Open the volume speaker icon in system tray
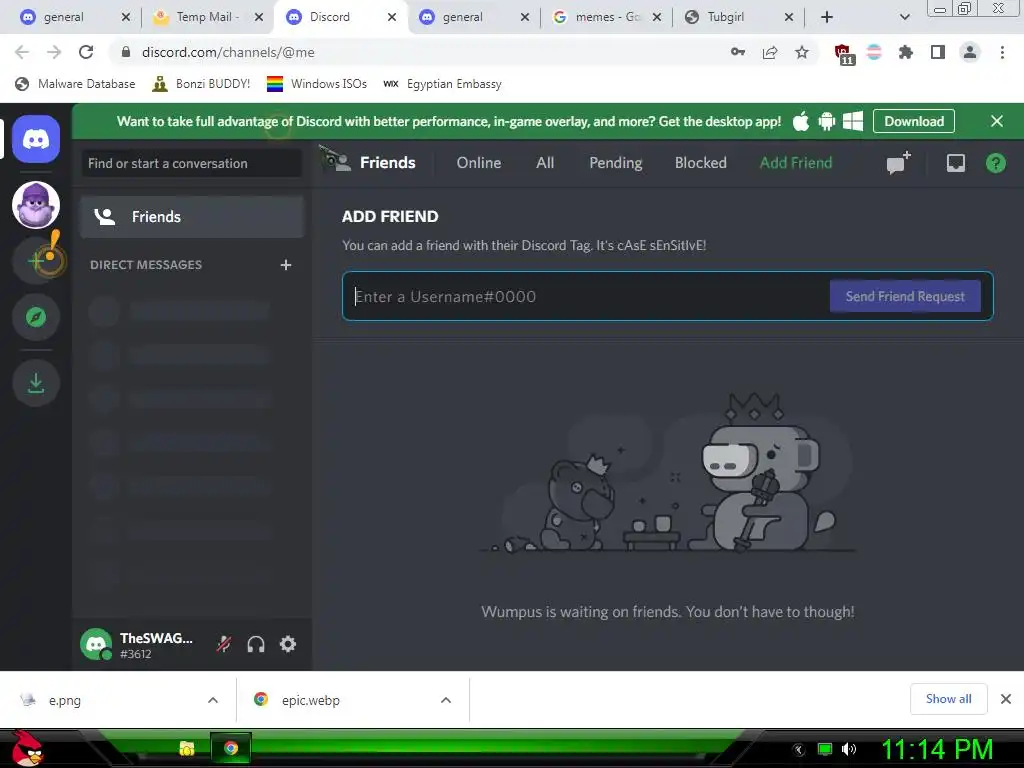1024x768 pixels. (x=849, y=749)
